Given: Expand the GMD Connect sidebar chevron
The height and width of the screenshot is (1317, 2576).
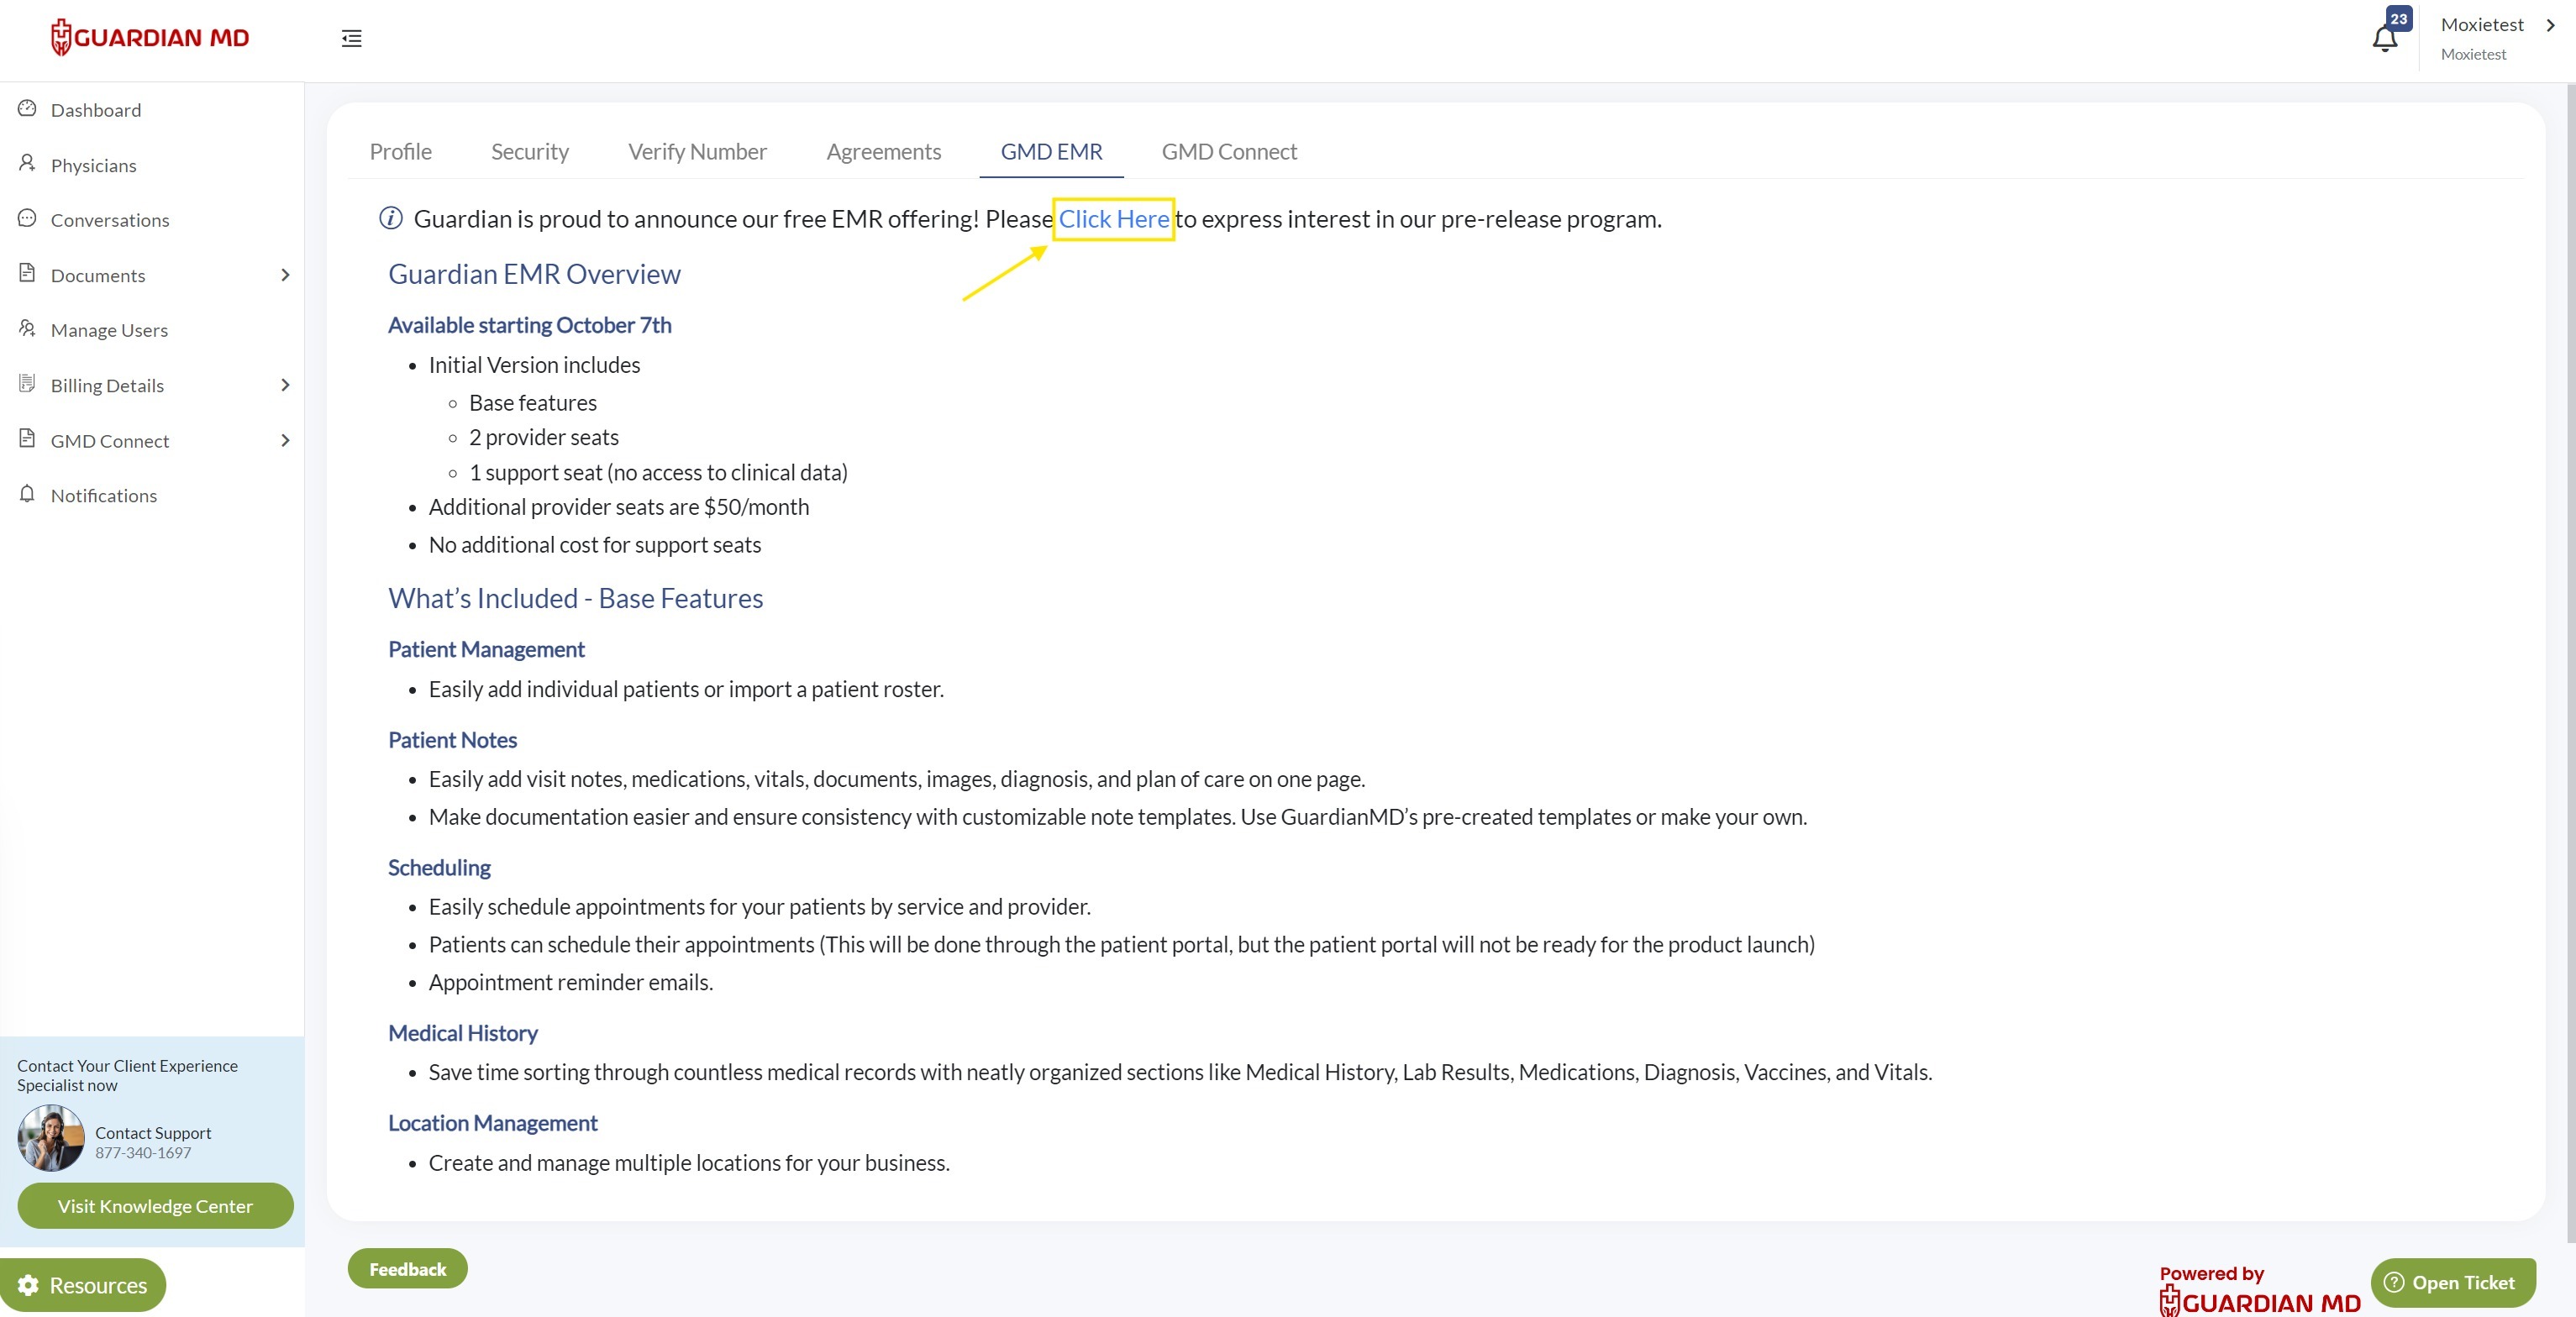Looking at the screenshot, I should pyautogui.click(x=285, y=440).
